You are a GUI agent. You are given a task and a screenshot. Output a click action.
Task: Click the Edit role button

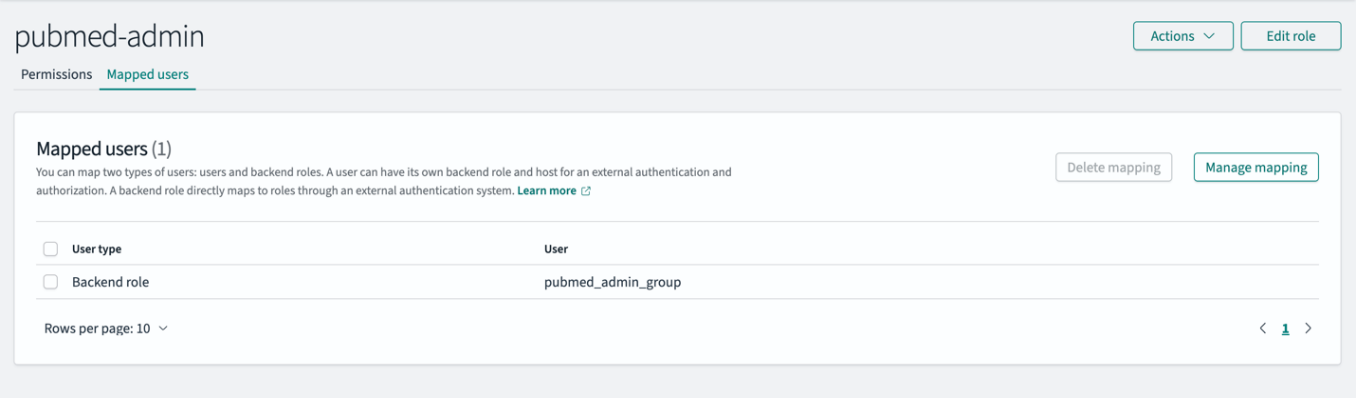pos(1290,36)
